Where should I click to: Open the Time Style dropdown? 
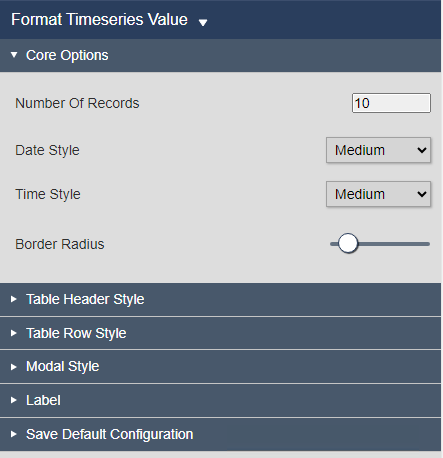tap(378, 194)
